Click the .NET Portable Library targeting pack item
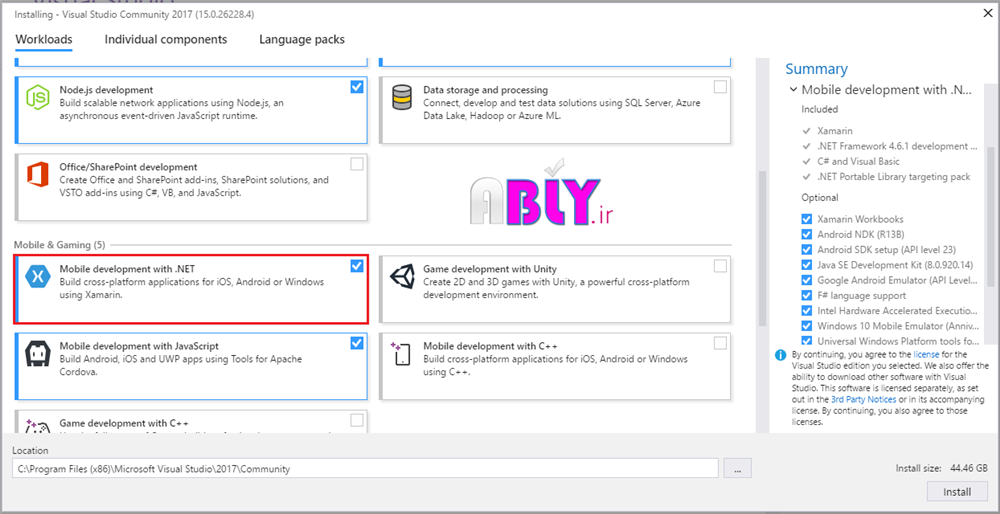Image resolution: width=1000 pixels, height=514 pixels. tap(893, 177)
